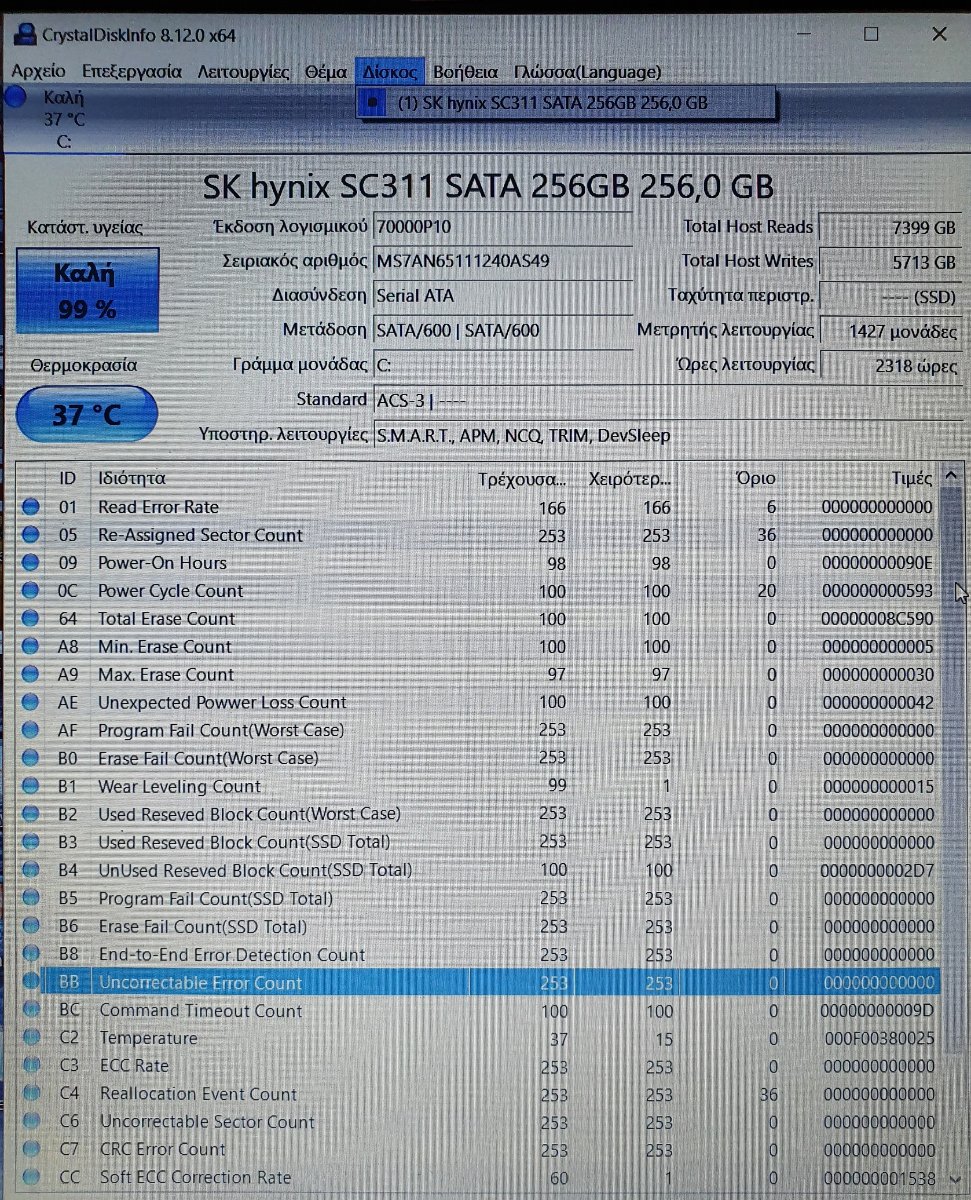
Task: Click status icon for Wear Leveling Count
Action: tap(31, 787)
